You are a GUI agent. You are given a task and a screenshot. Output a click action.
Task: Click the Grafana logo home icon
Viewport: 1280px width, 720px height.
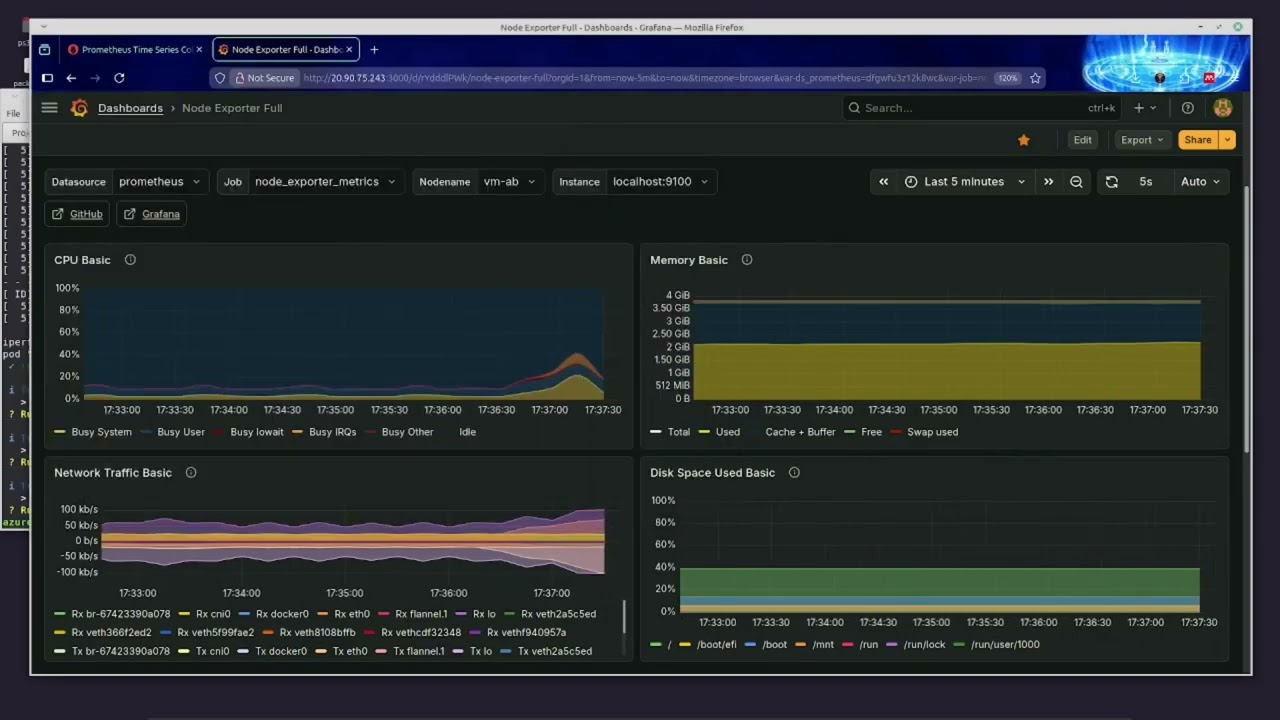pyautogui.click(x=80, y=108)
